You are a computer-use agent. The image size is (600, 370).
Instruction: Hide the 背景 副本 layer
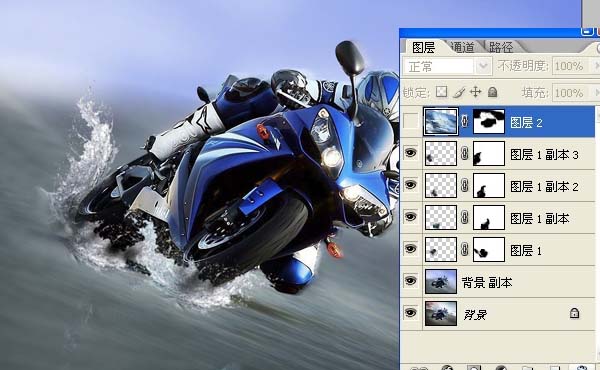click(x=411, y=281)
